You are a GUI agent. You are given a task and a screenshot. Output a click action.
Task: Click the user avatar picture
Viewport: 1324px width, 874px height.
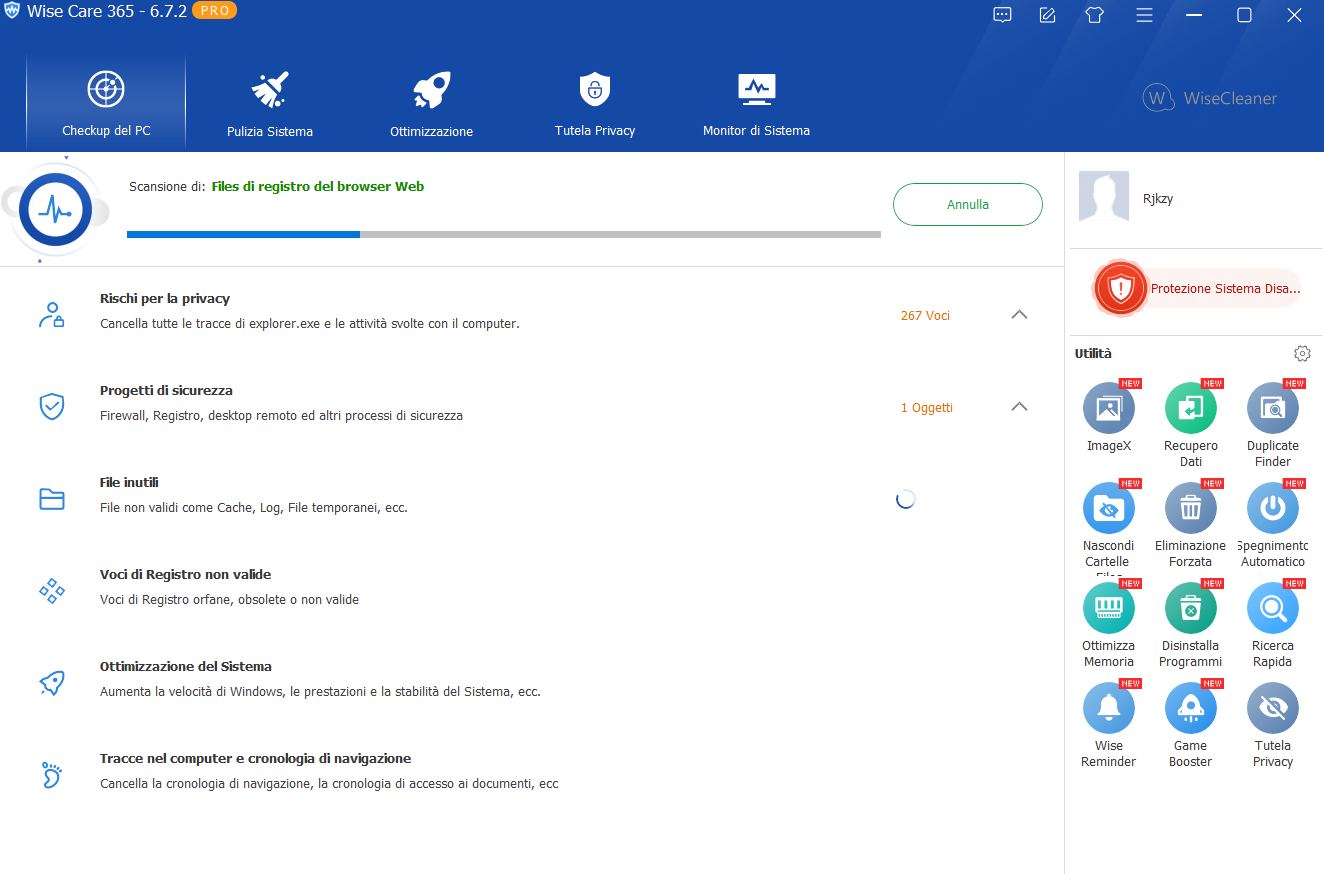point(1104,196)
